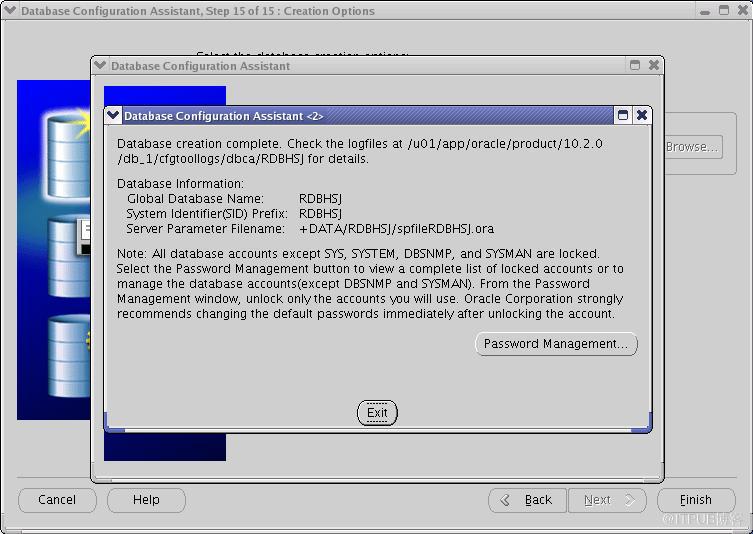Screen dimensions: 753x534
Task: Click the Exit button in completion dialog
Action: (377, 413)
